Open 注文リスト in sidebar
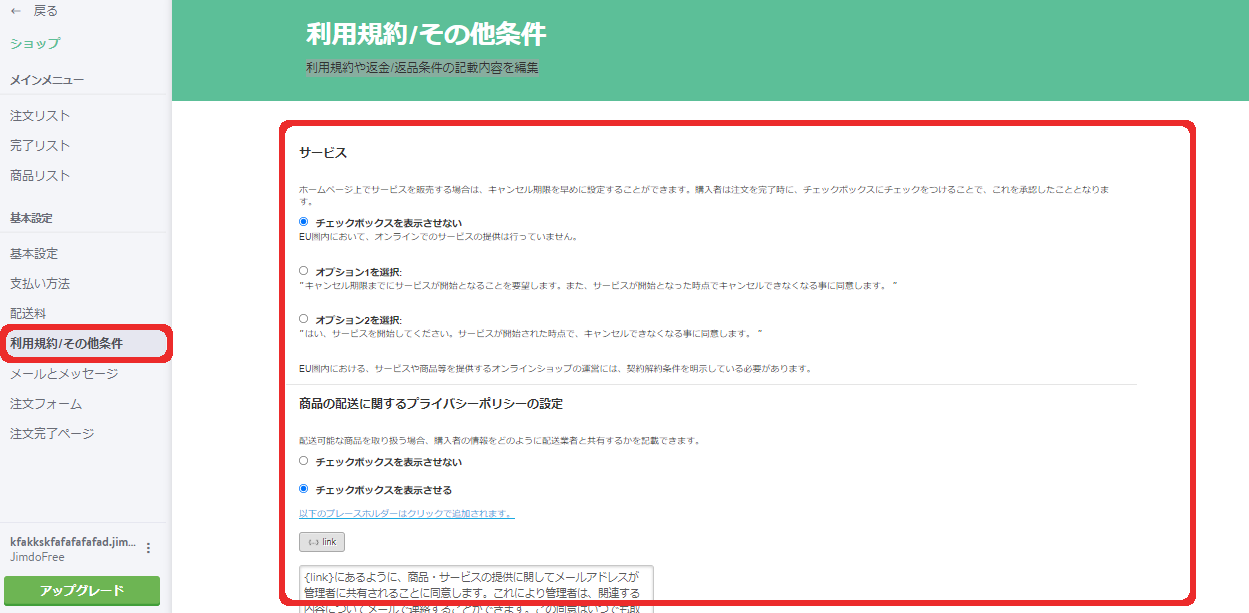 point(40,116)
